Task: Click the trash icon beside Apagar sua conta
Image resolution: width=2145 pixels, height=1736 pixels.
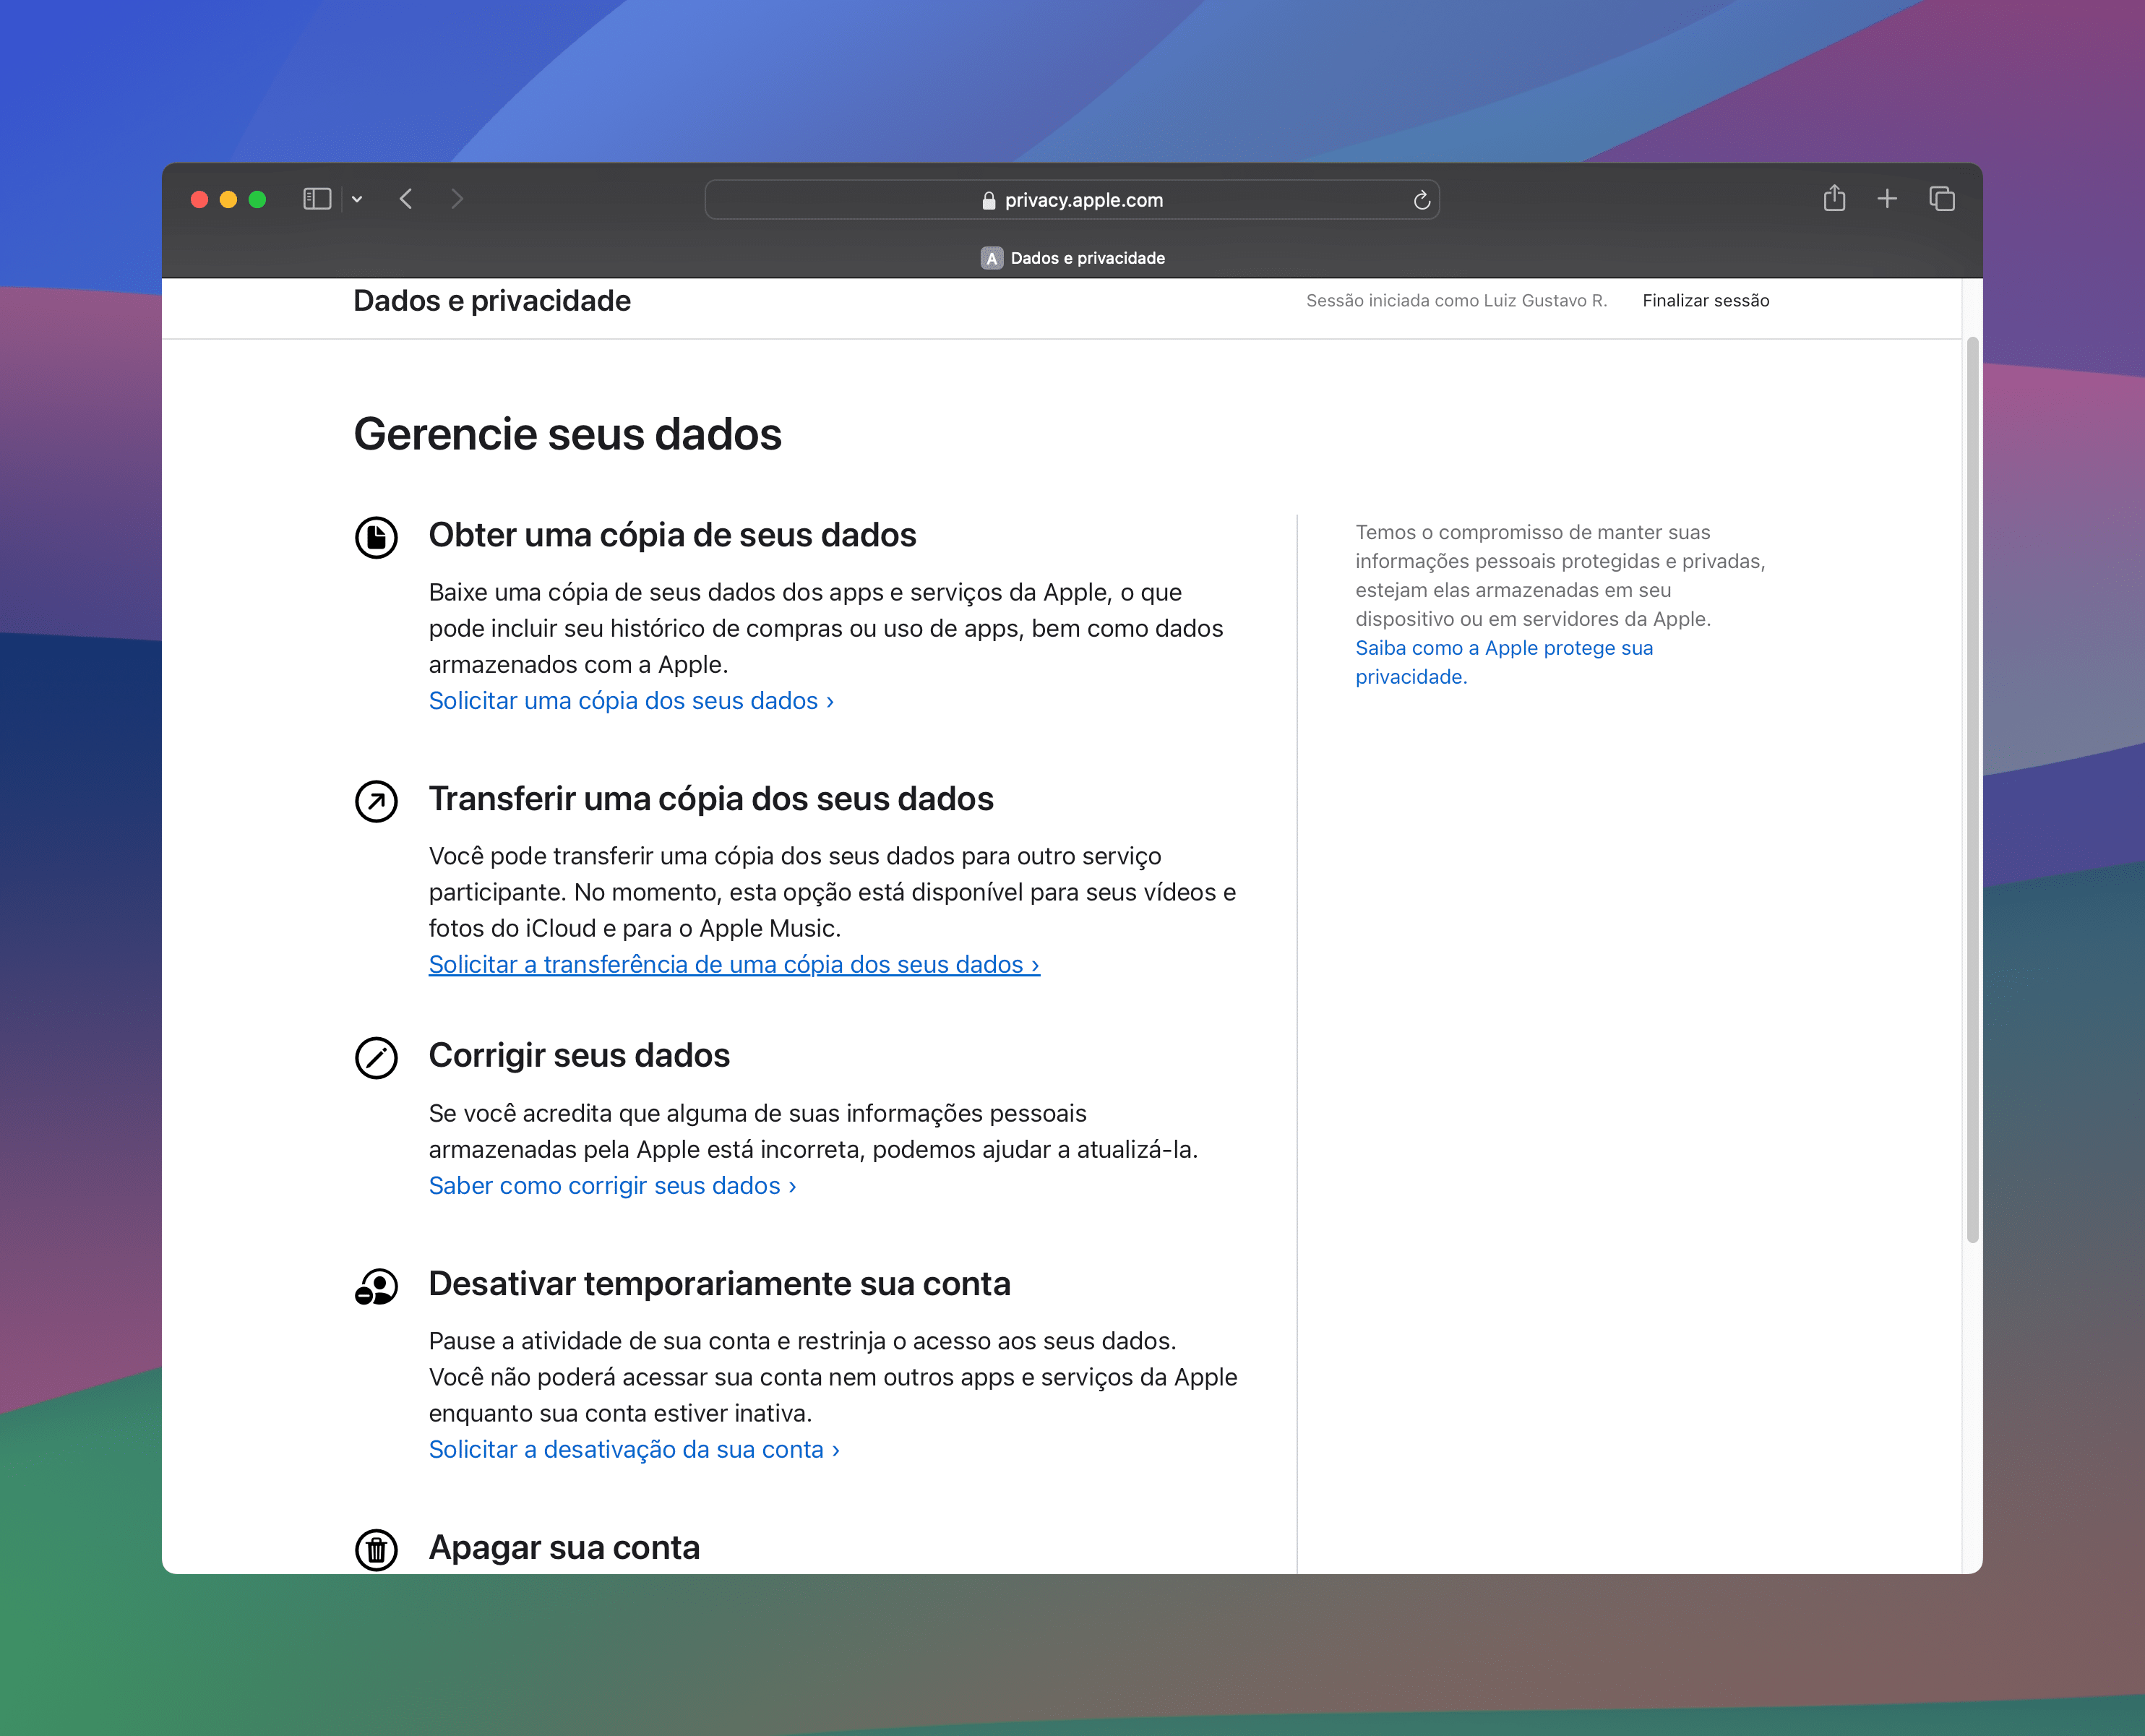Action: coord(376,1549)
